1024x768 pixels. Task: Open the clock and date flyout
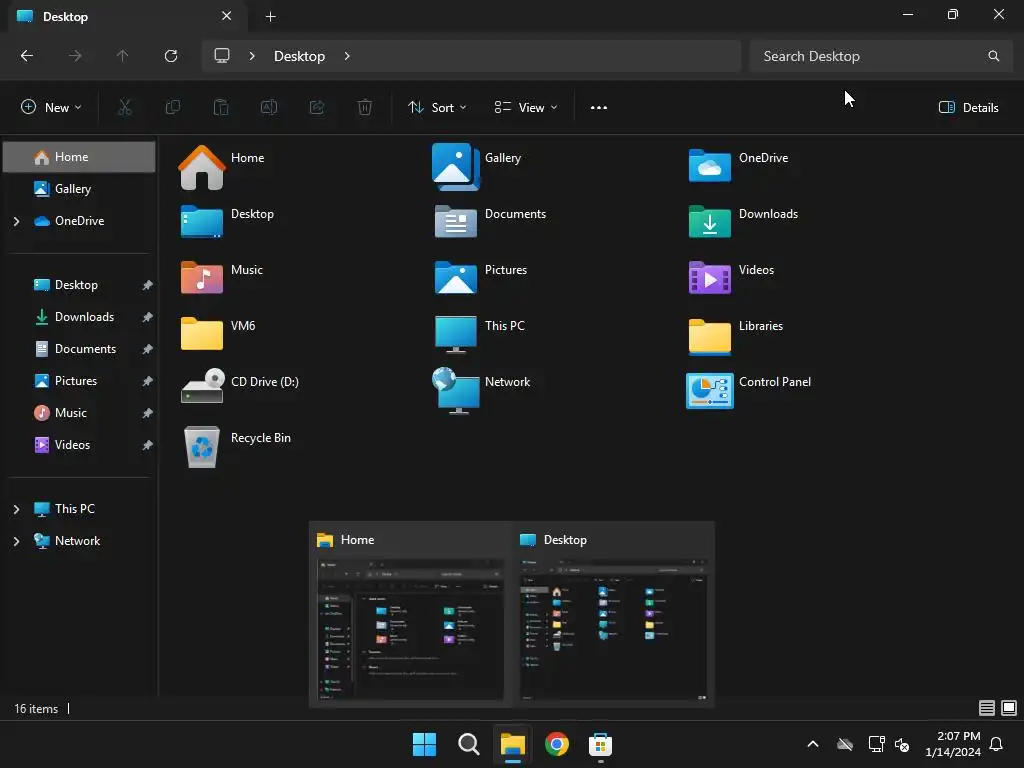953,744
